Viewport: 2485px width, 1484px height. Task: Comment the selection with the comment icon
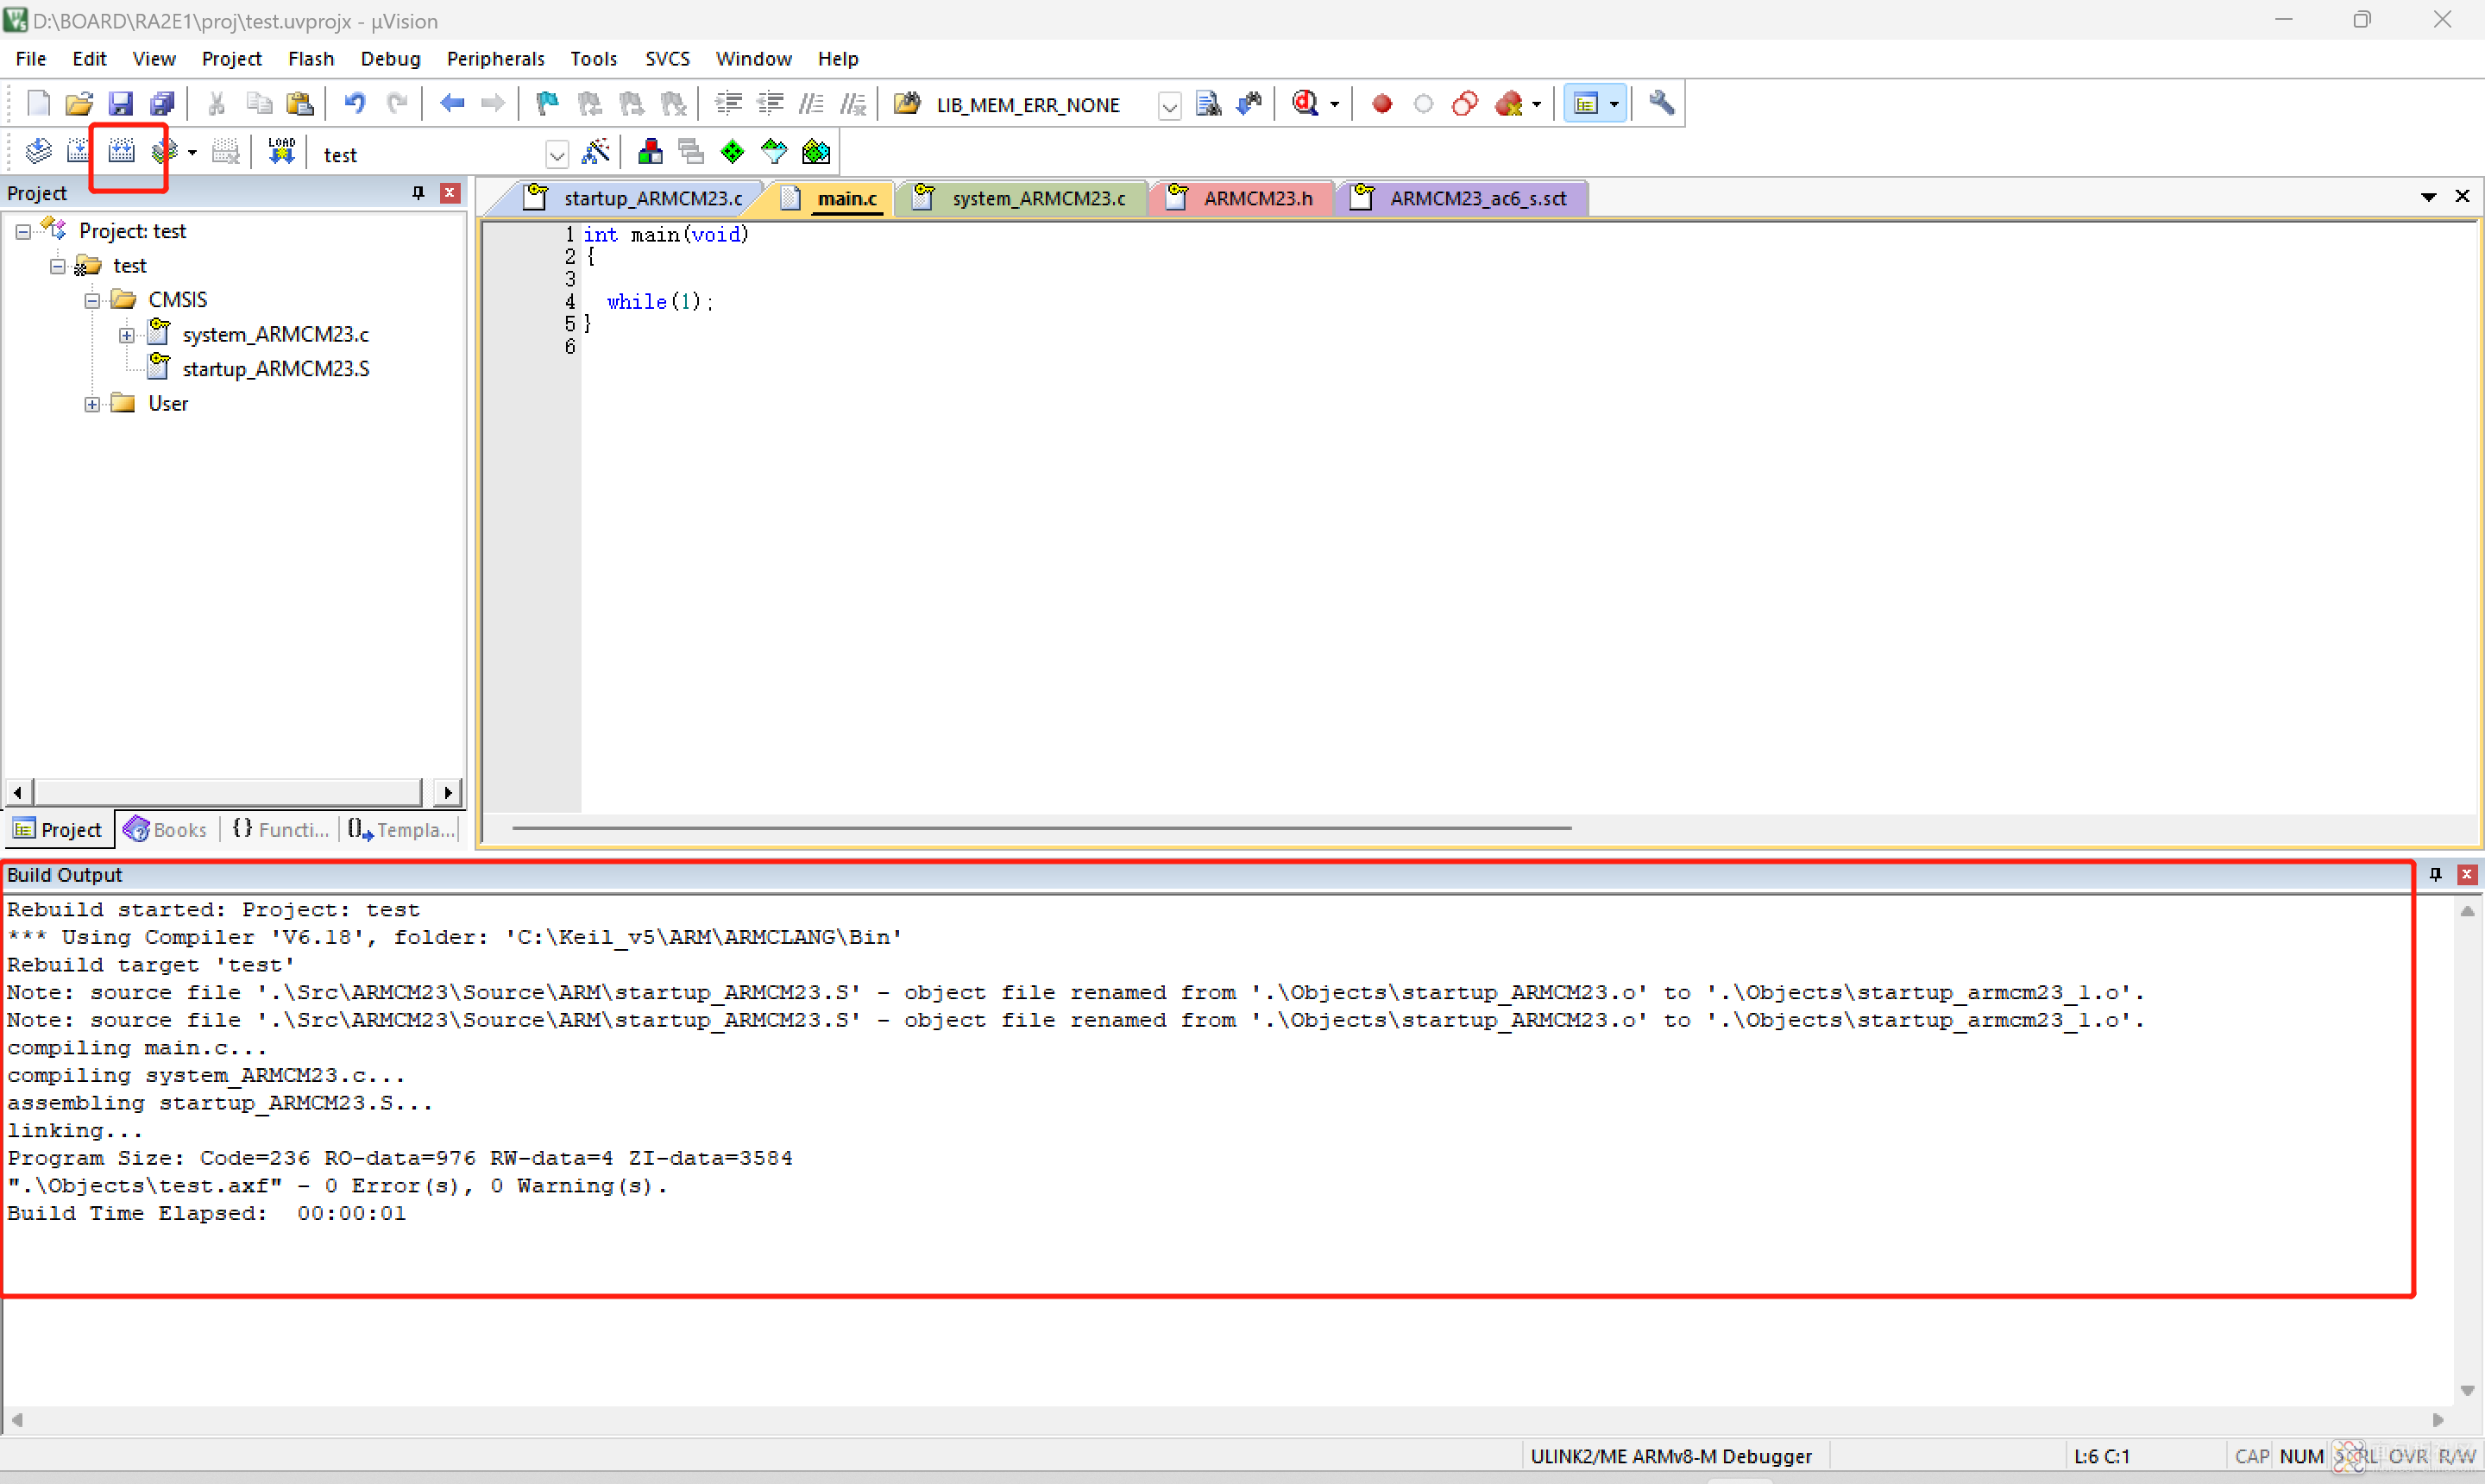click(811, 104)
